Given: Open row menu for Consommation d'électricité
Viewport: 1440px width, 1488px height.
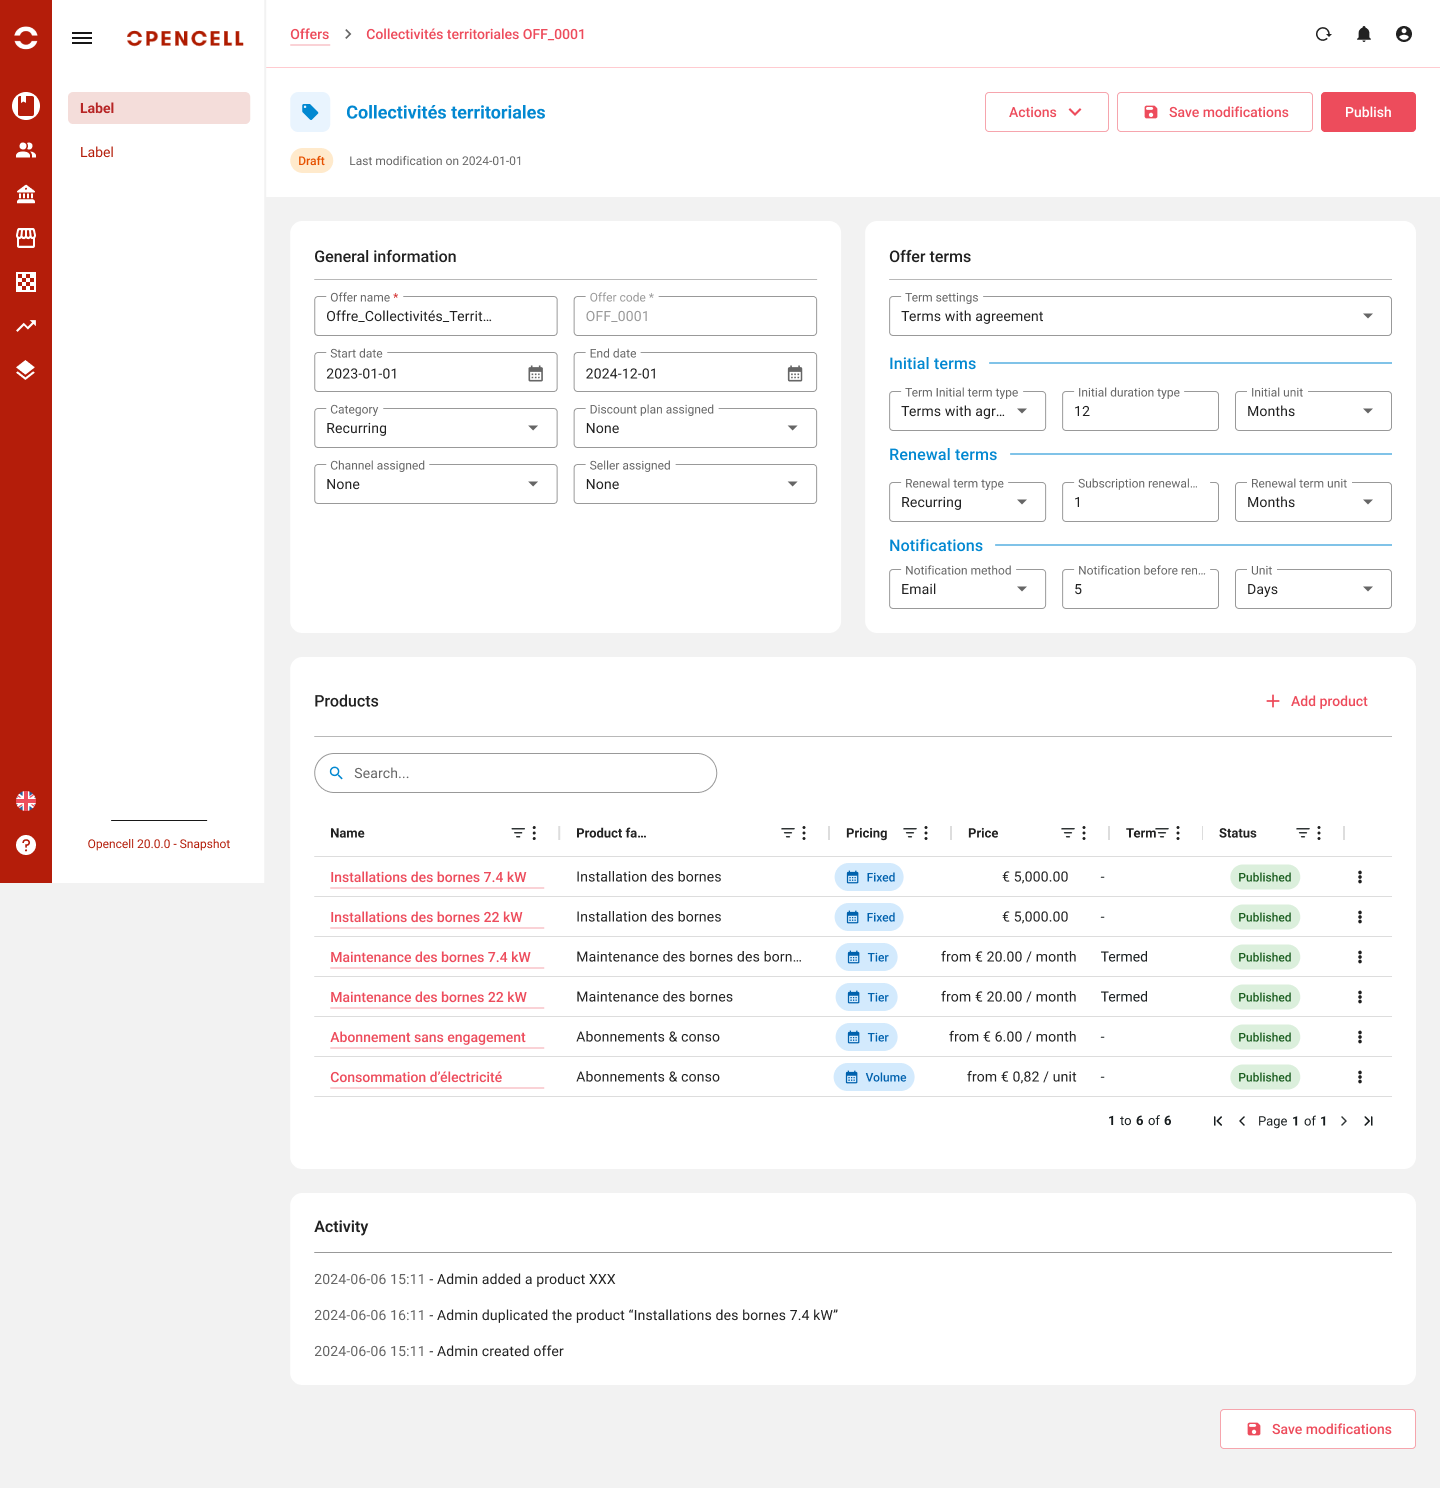Looking at the screenshot, I should (1360, 1077).
